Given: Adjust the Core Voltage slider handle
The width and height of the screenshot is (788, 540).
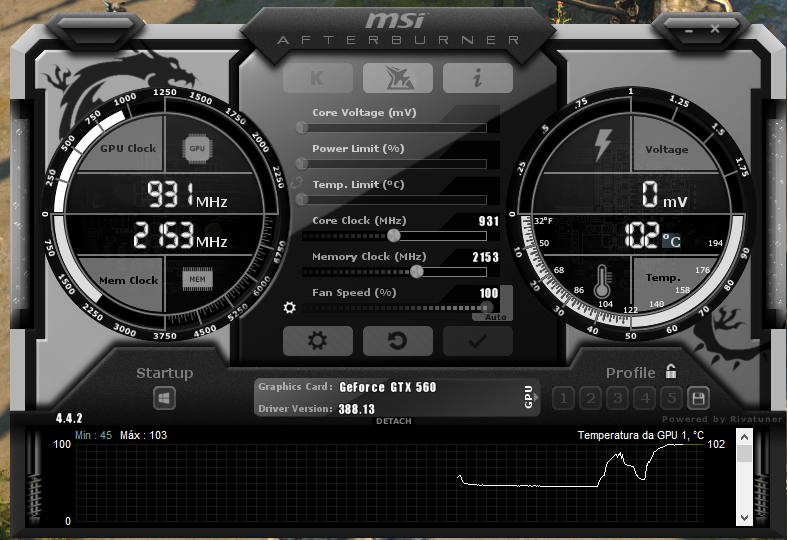Looking at the screenshot, I should tap(302, 128).
